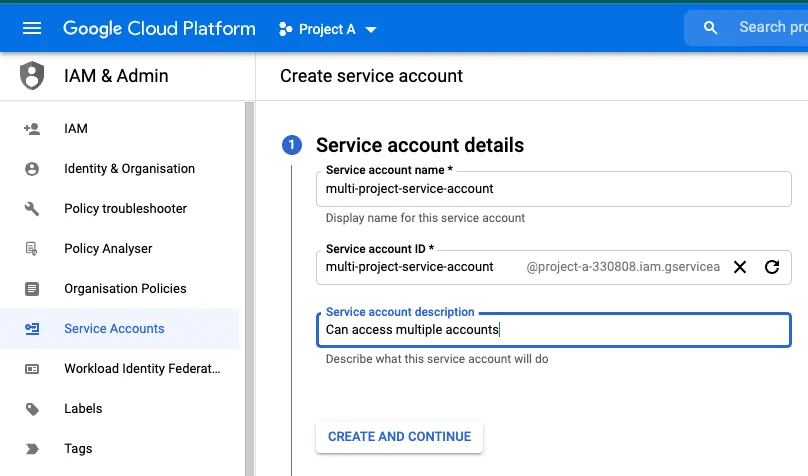
Task: Open Organisation Policies
Action: (x=120, y=289)
